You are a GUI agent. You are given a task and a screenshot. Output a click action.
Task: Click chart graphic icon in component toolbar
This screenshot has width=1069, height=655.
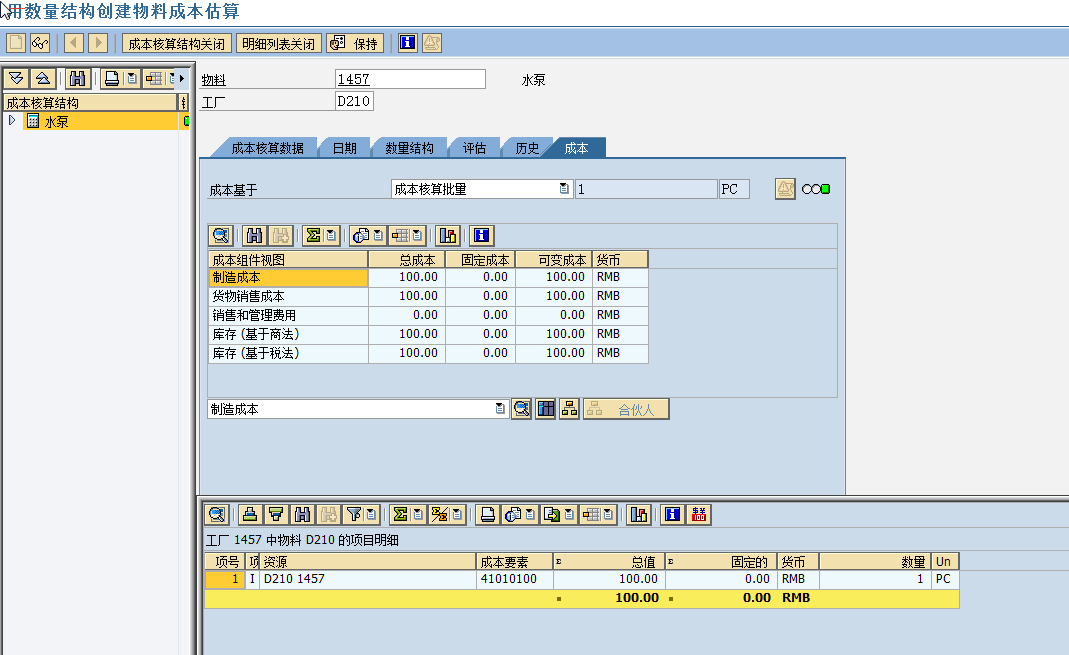coord(448,235)
